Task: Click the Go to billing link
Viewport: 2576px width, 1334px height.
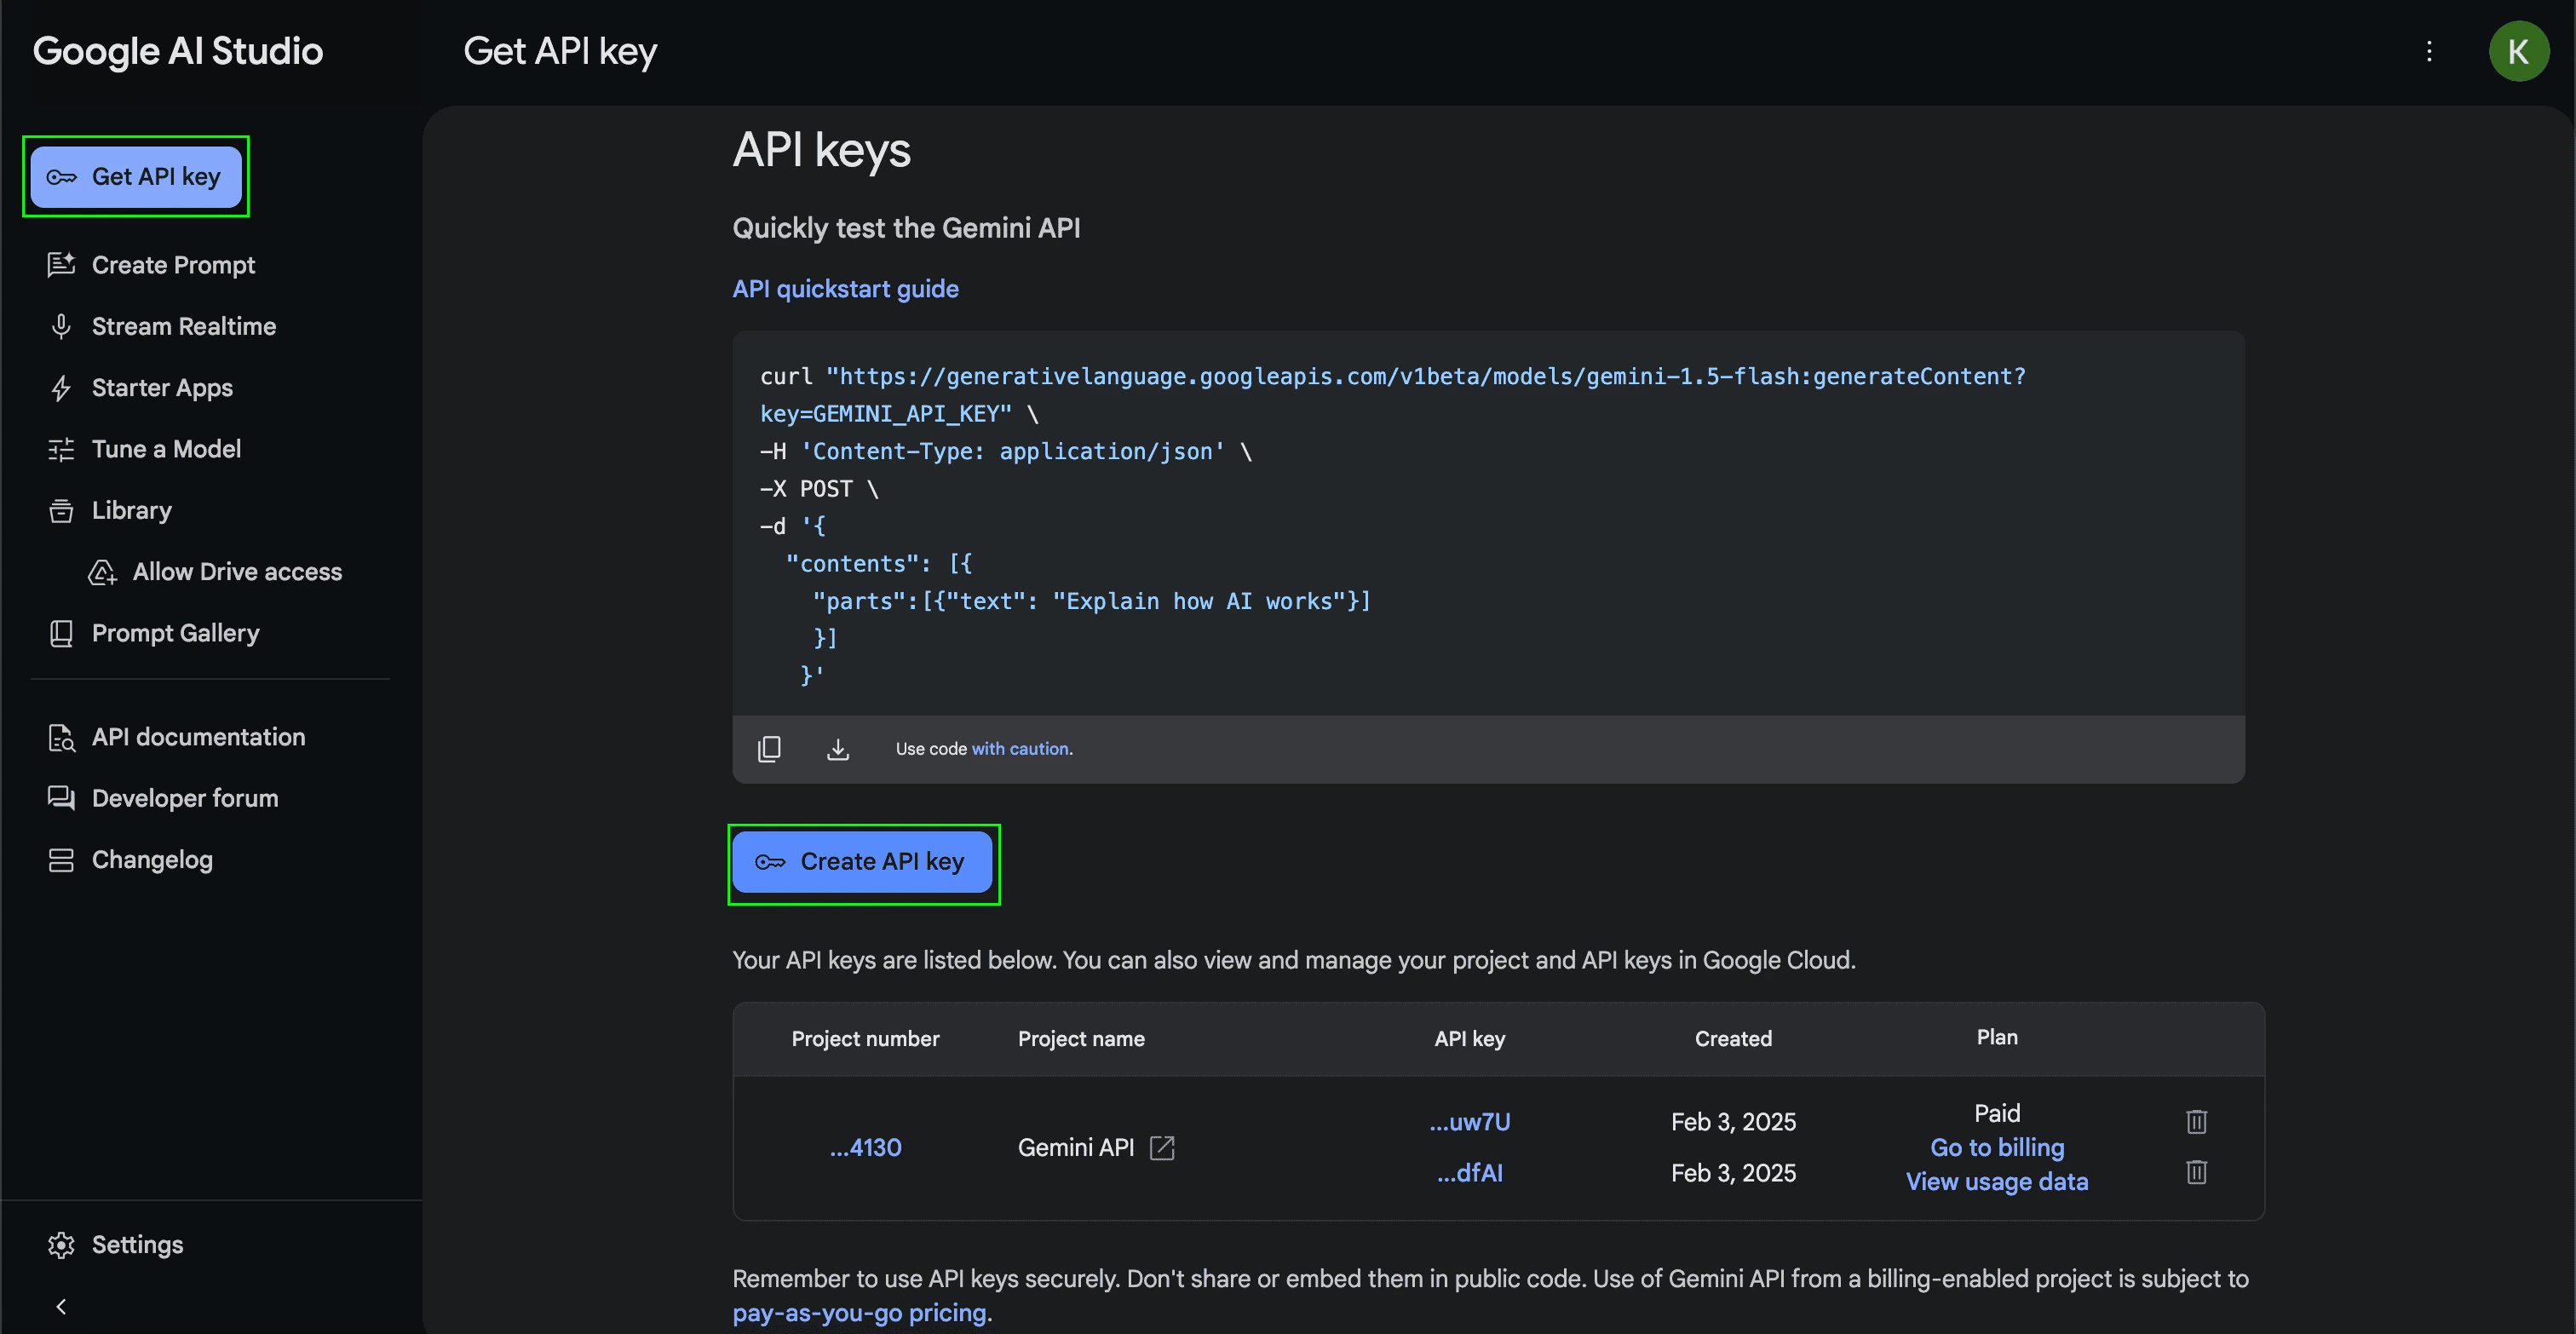Action: [x=1996, y=1147]
